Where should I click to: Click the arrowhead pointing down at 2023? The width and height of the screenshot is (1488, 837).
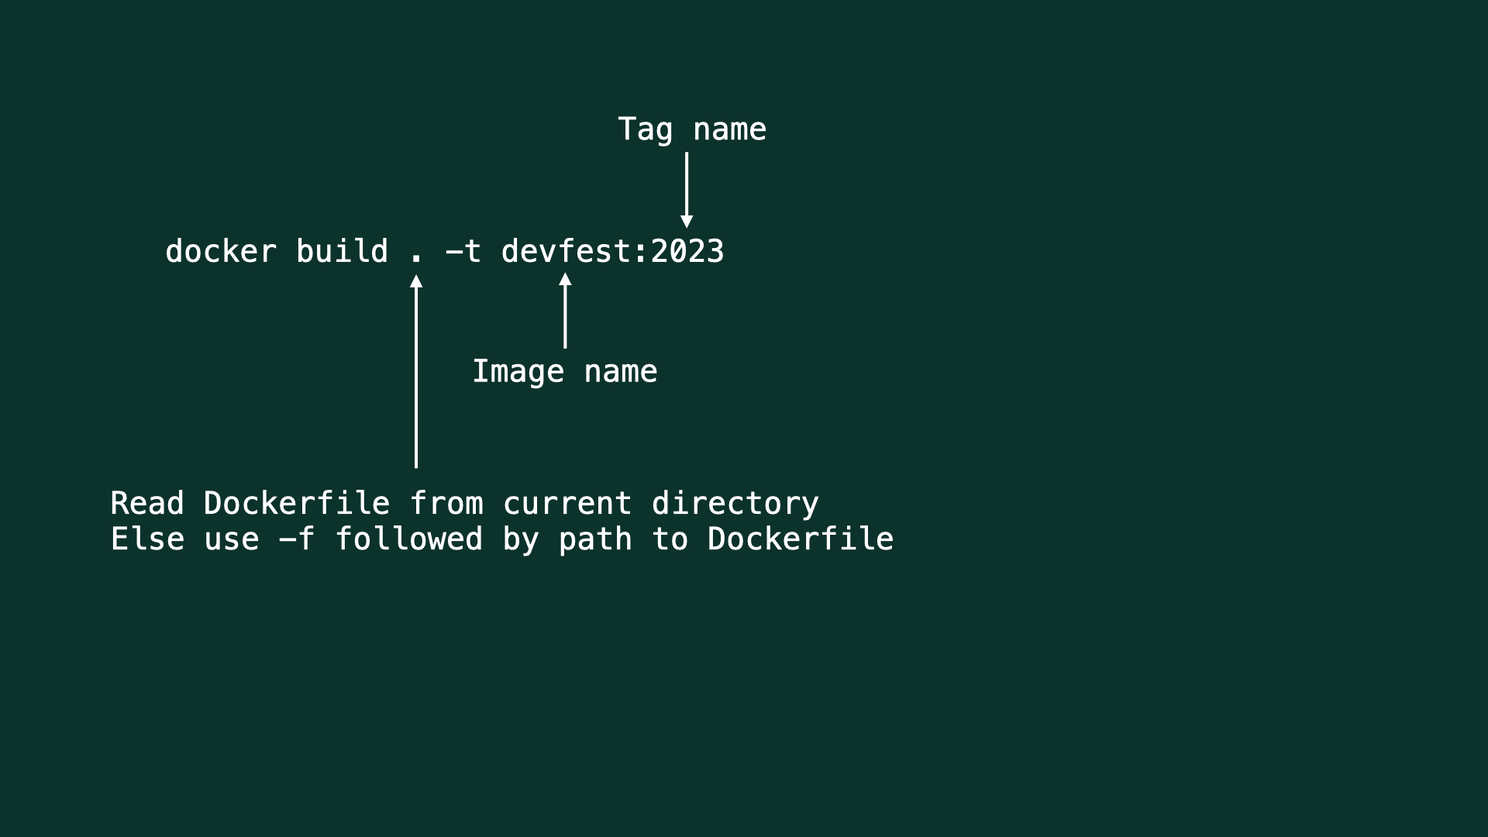[x=686, y=222]
